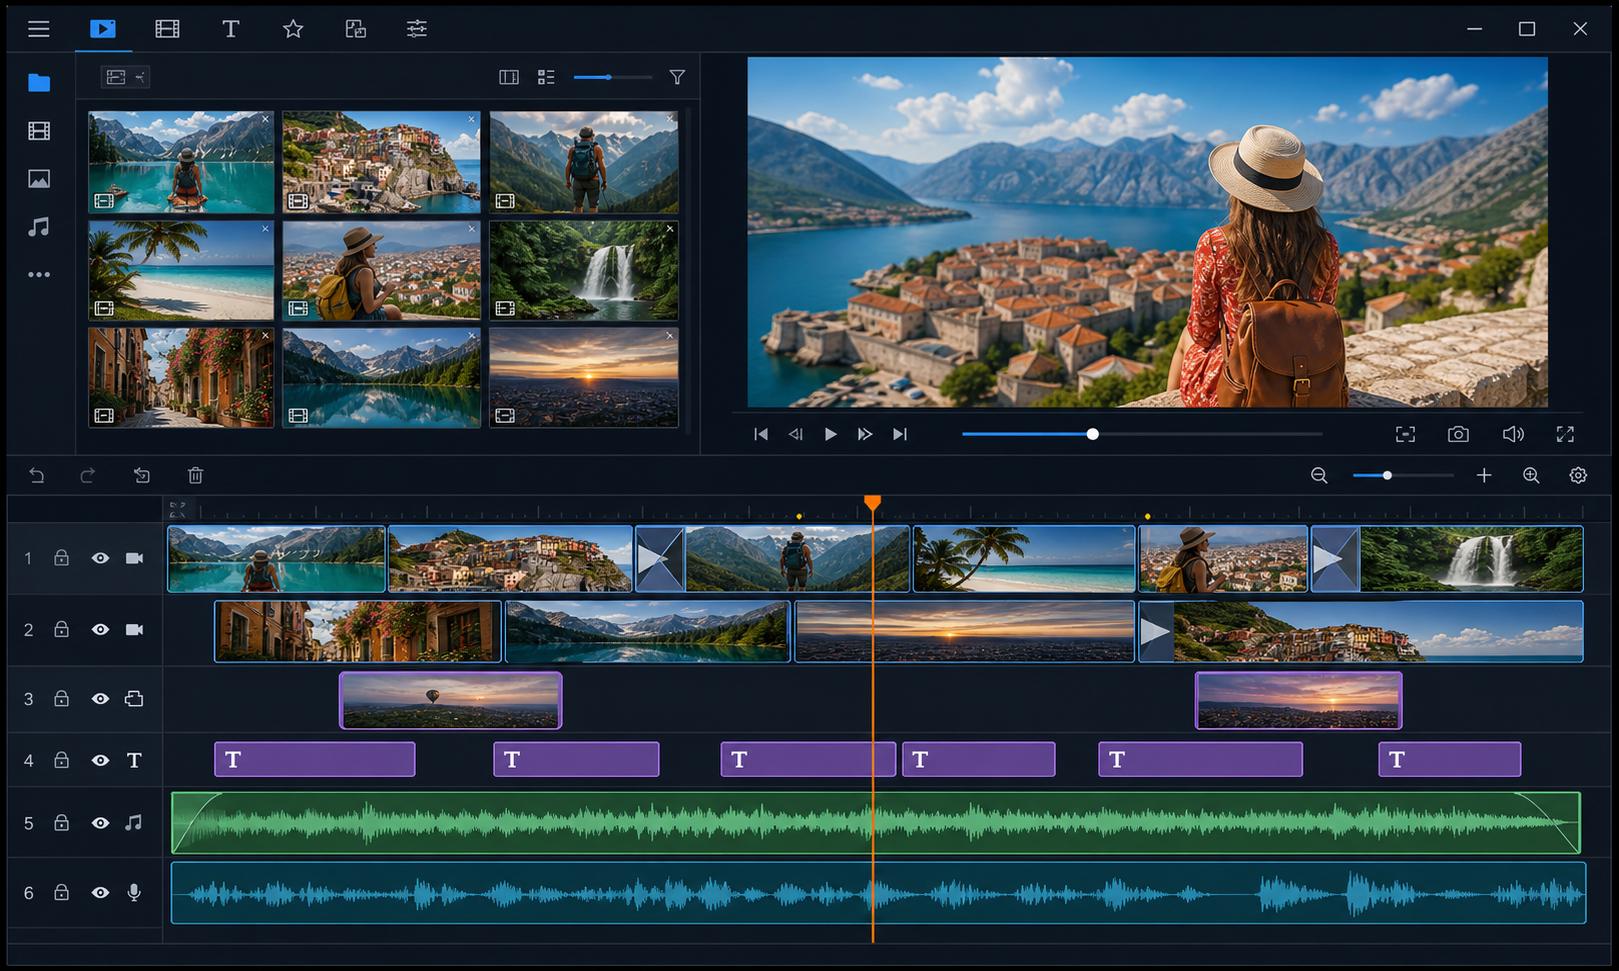The height and width of the screenshot is (971, 1619).
Task: Click the first yellow ruler marker
Action: tap(799, 516)
